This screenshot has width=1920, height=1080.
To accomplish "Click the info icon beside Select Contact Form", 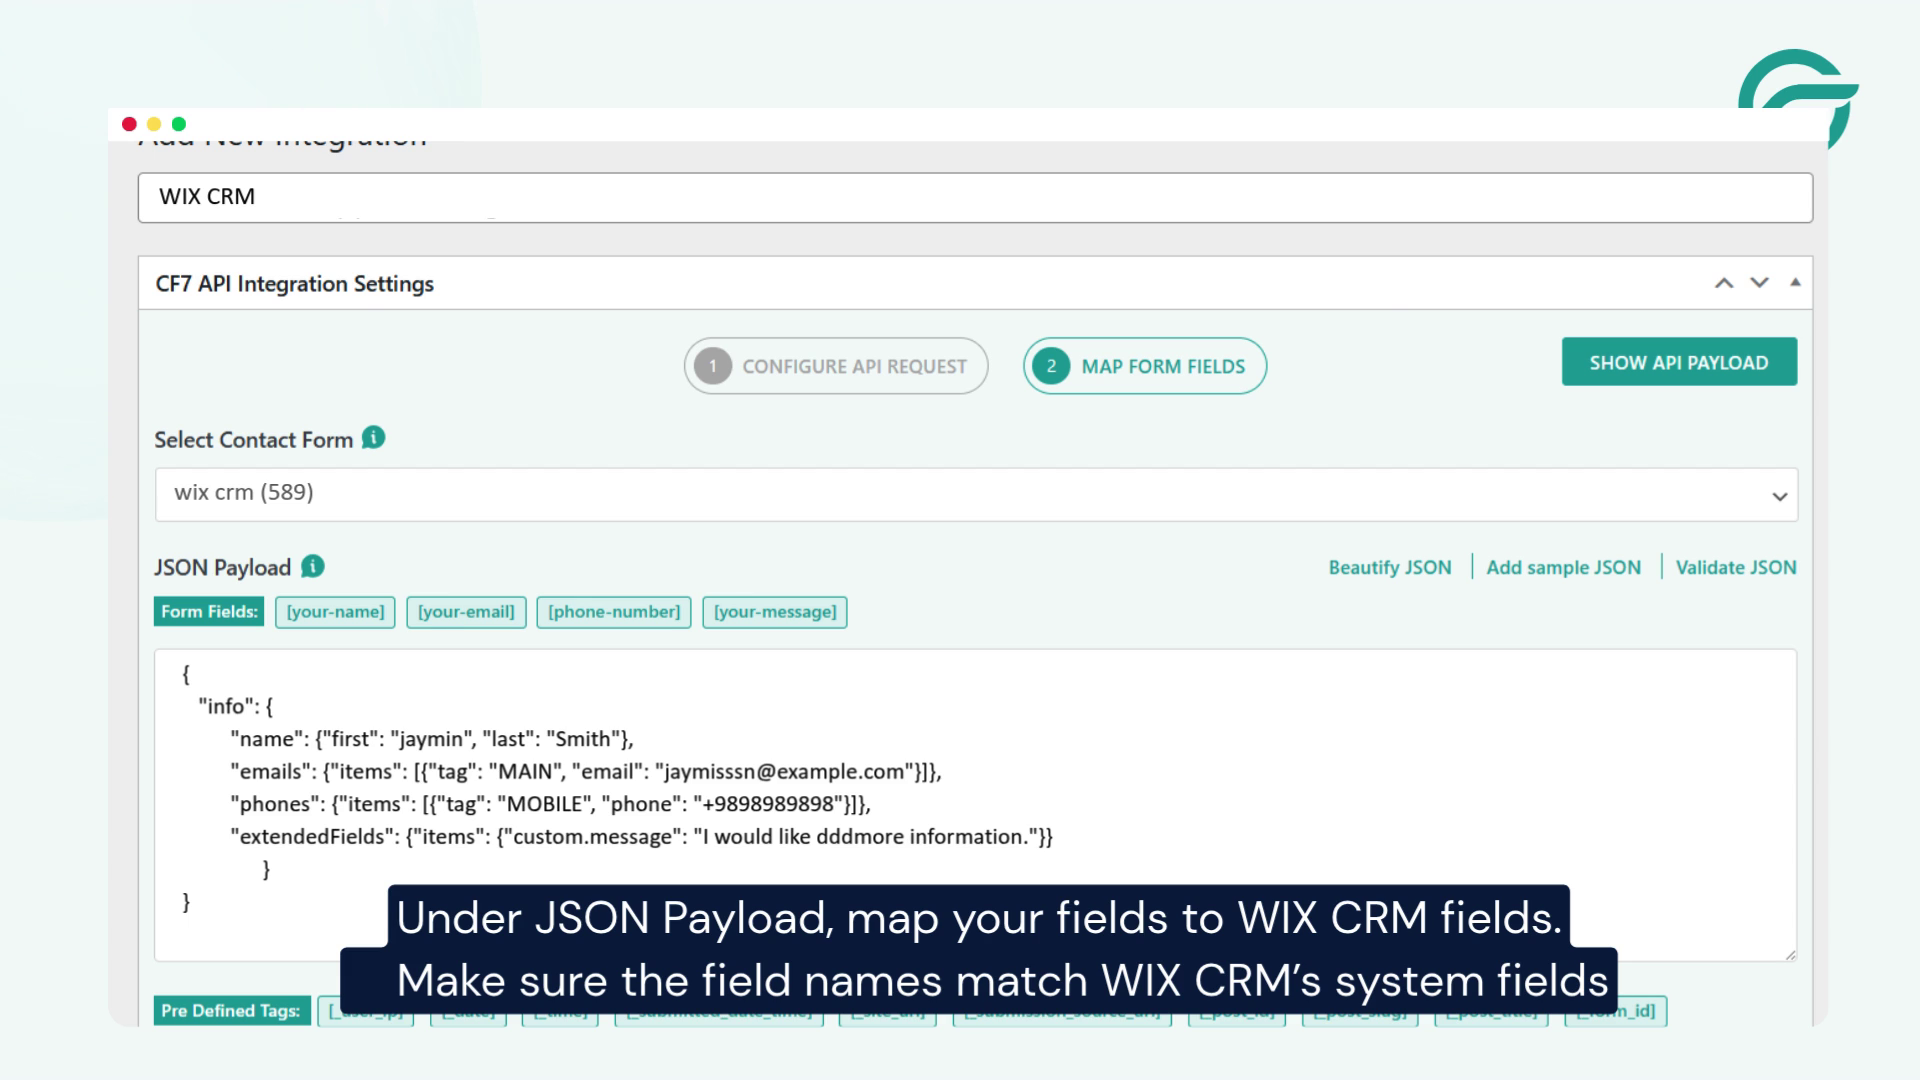I will [373, 438].
